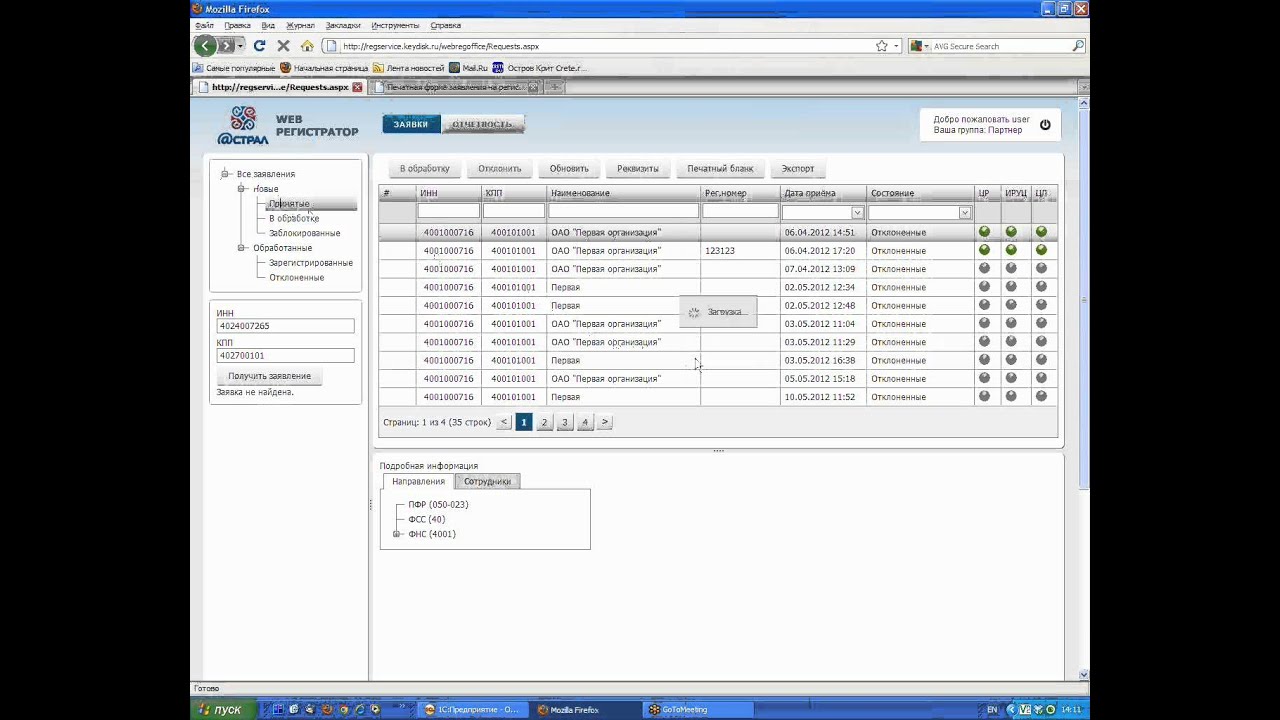The height and width of the screenshot is (720, 1280).
Task: Click the ИНН input with 4024007265
Action: pyautogui.click(x=285, y=326)
